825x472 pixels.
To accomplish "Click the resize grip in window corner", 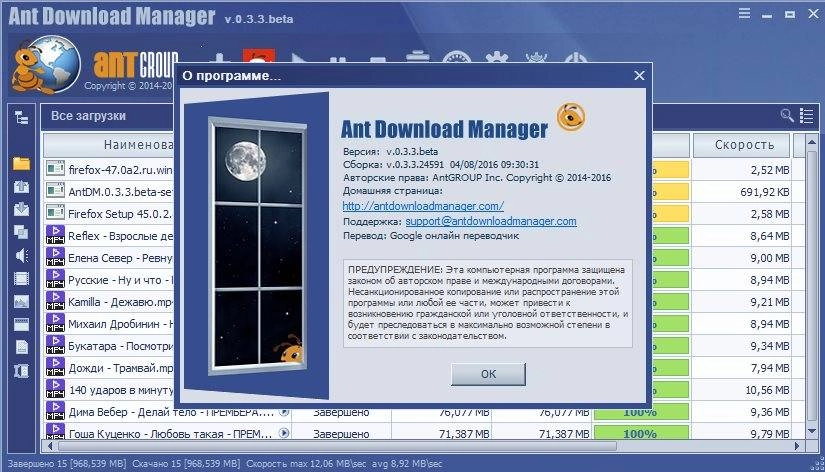I will pos(817,464).
